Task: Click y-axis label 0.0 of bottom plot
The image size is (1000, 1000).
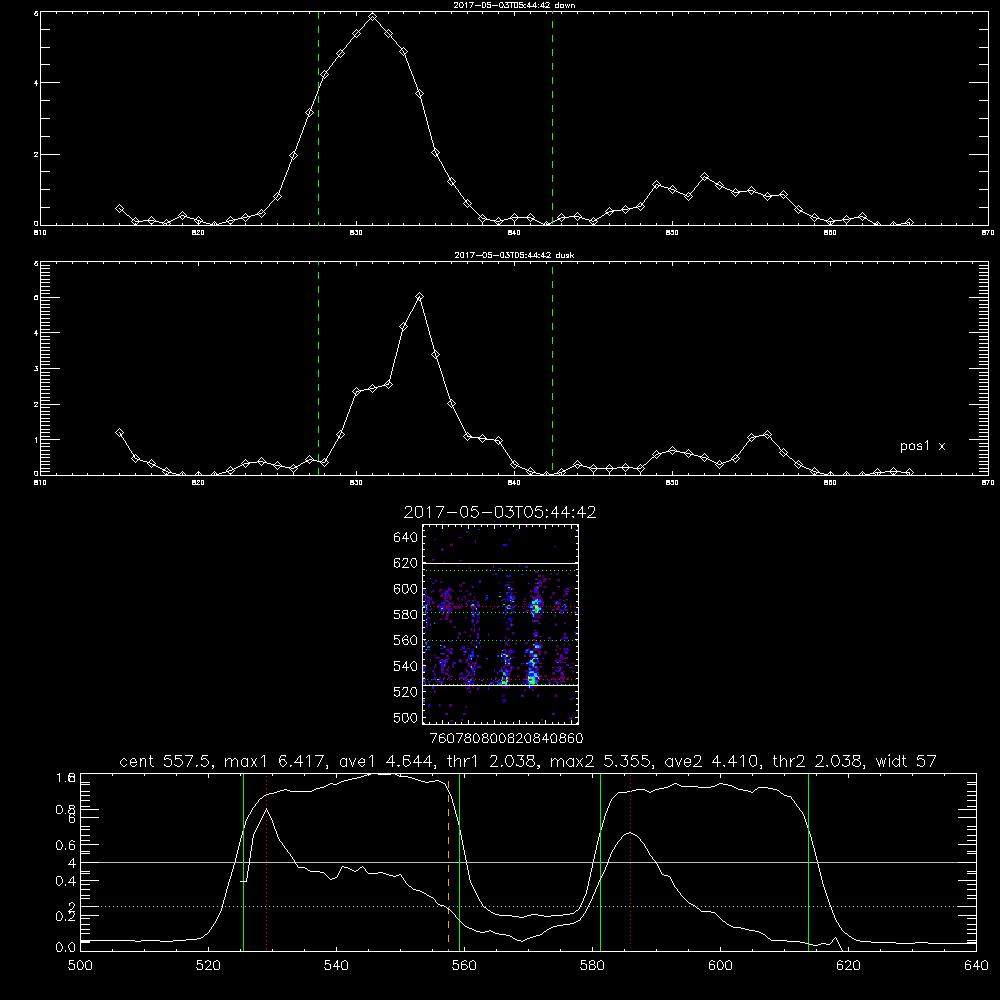Action: coord(65,948)
